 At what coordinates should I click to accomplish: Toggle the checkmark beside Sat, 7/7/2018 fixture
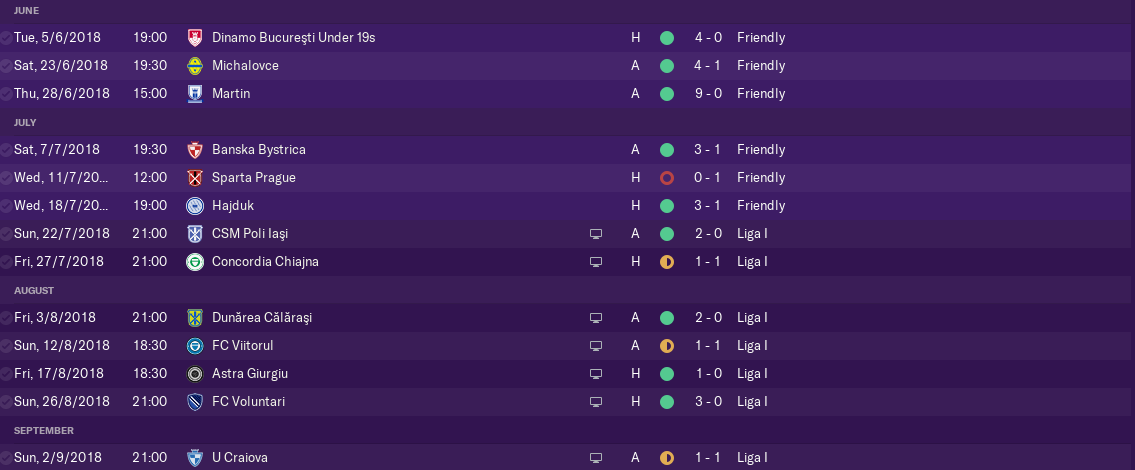click(x=5, y=150)
